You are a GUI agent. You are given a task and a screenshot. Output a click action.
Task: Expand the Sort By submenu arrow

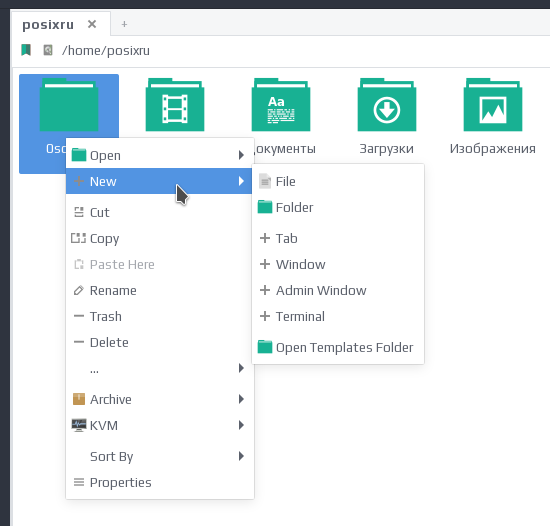(x=241, y=456)
